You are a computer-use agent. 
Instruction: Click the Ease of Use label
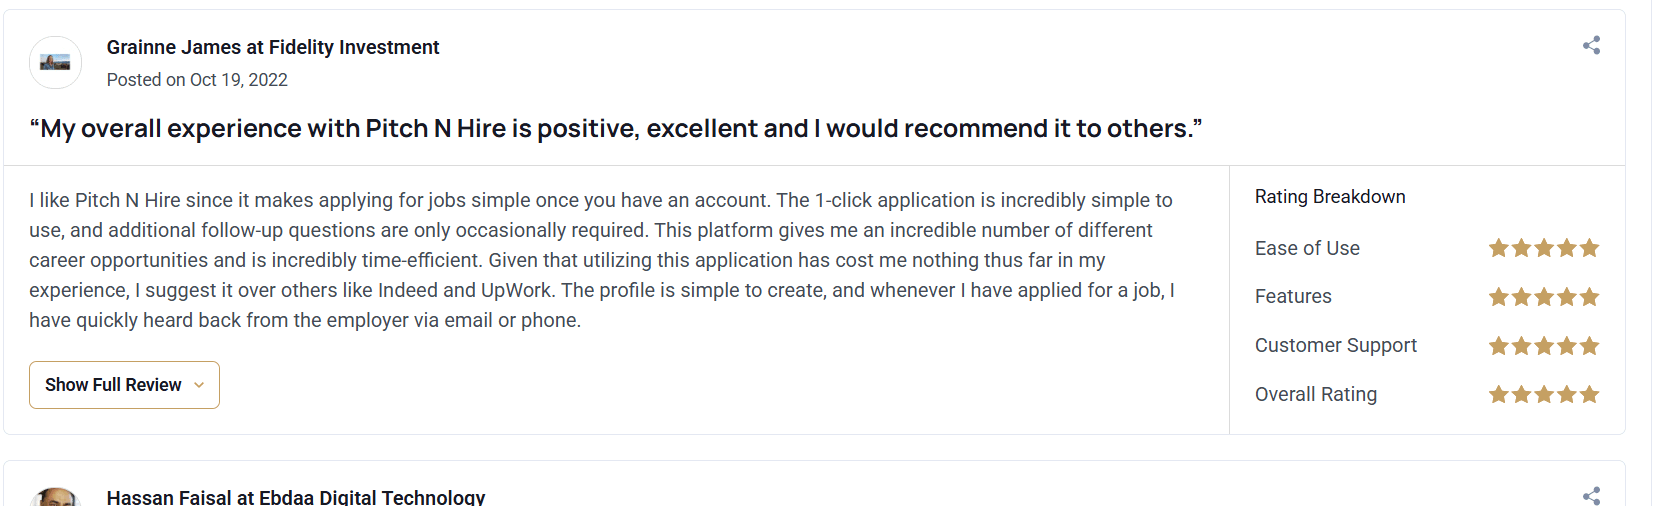pos(1307,248)
